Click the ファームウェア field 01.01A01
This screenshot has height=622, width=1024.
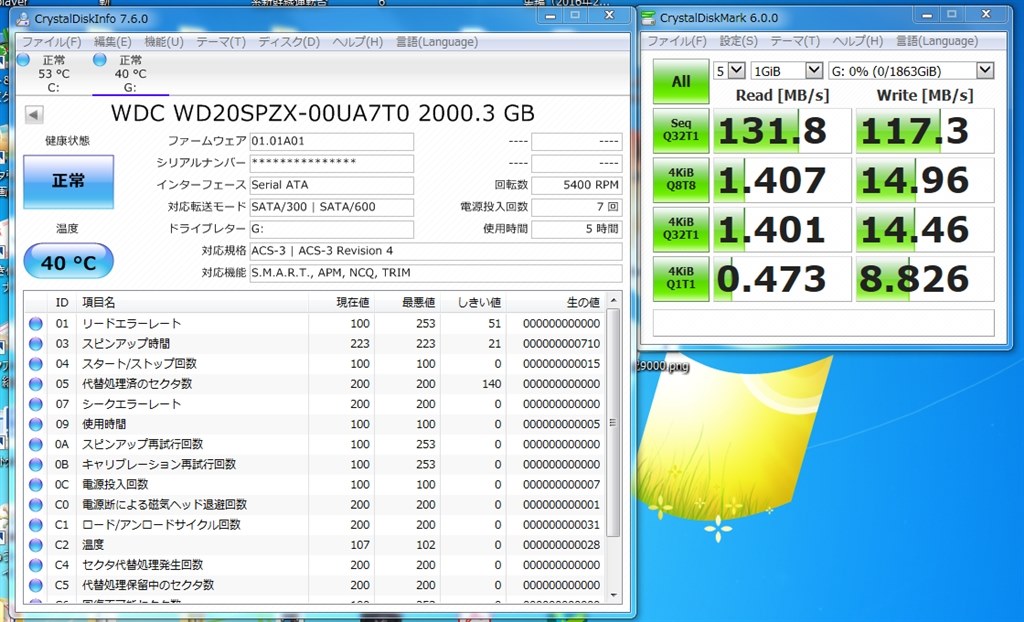click(332, 141)
